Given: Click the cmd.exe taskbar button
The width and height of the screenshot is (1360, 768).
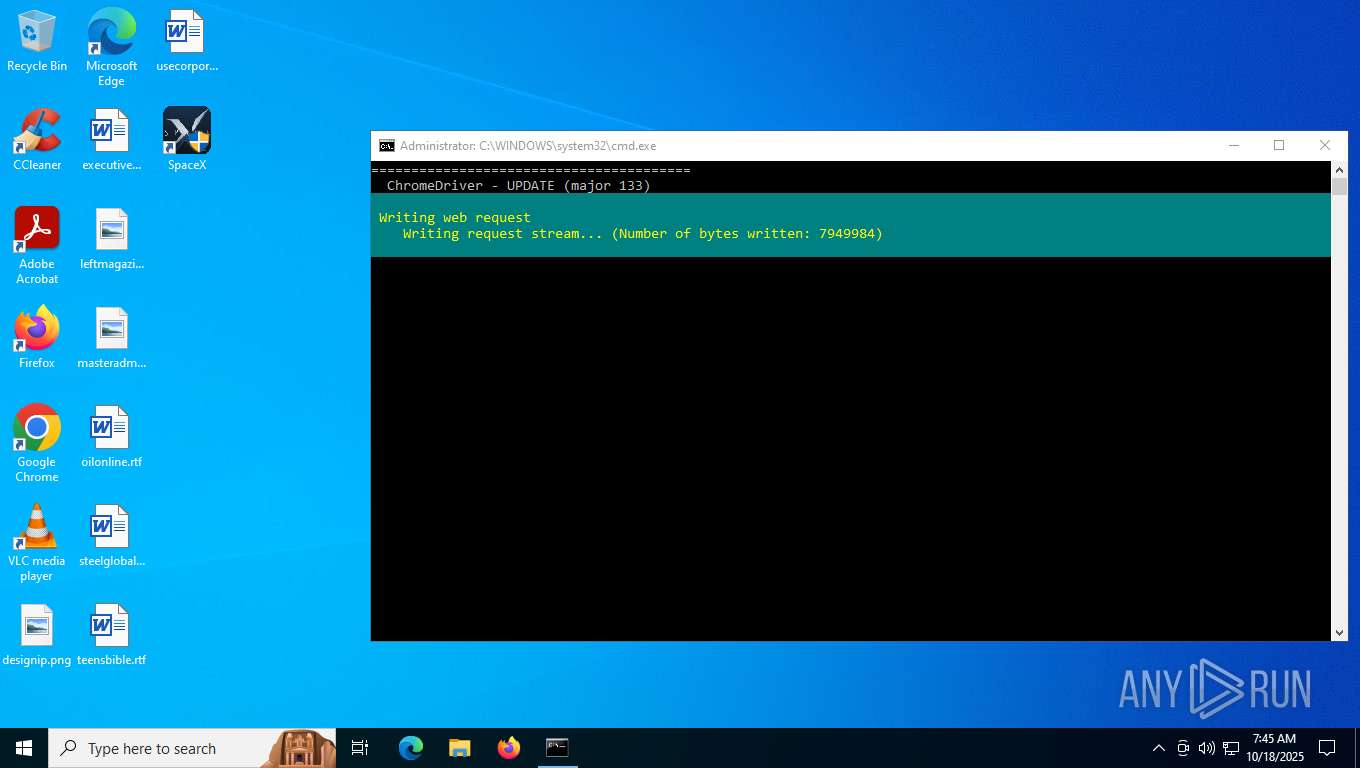Looking at the screenshot, I should coord(557,748).
